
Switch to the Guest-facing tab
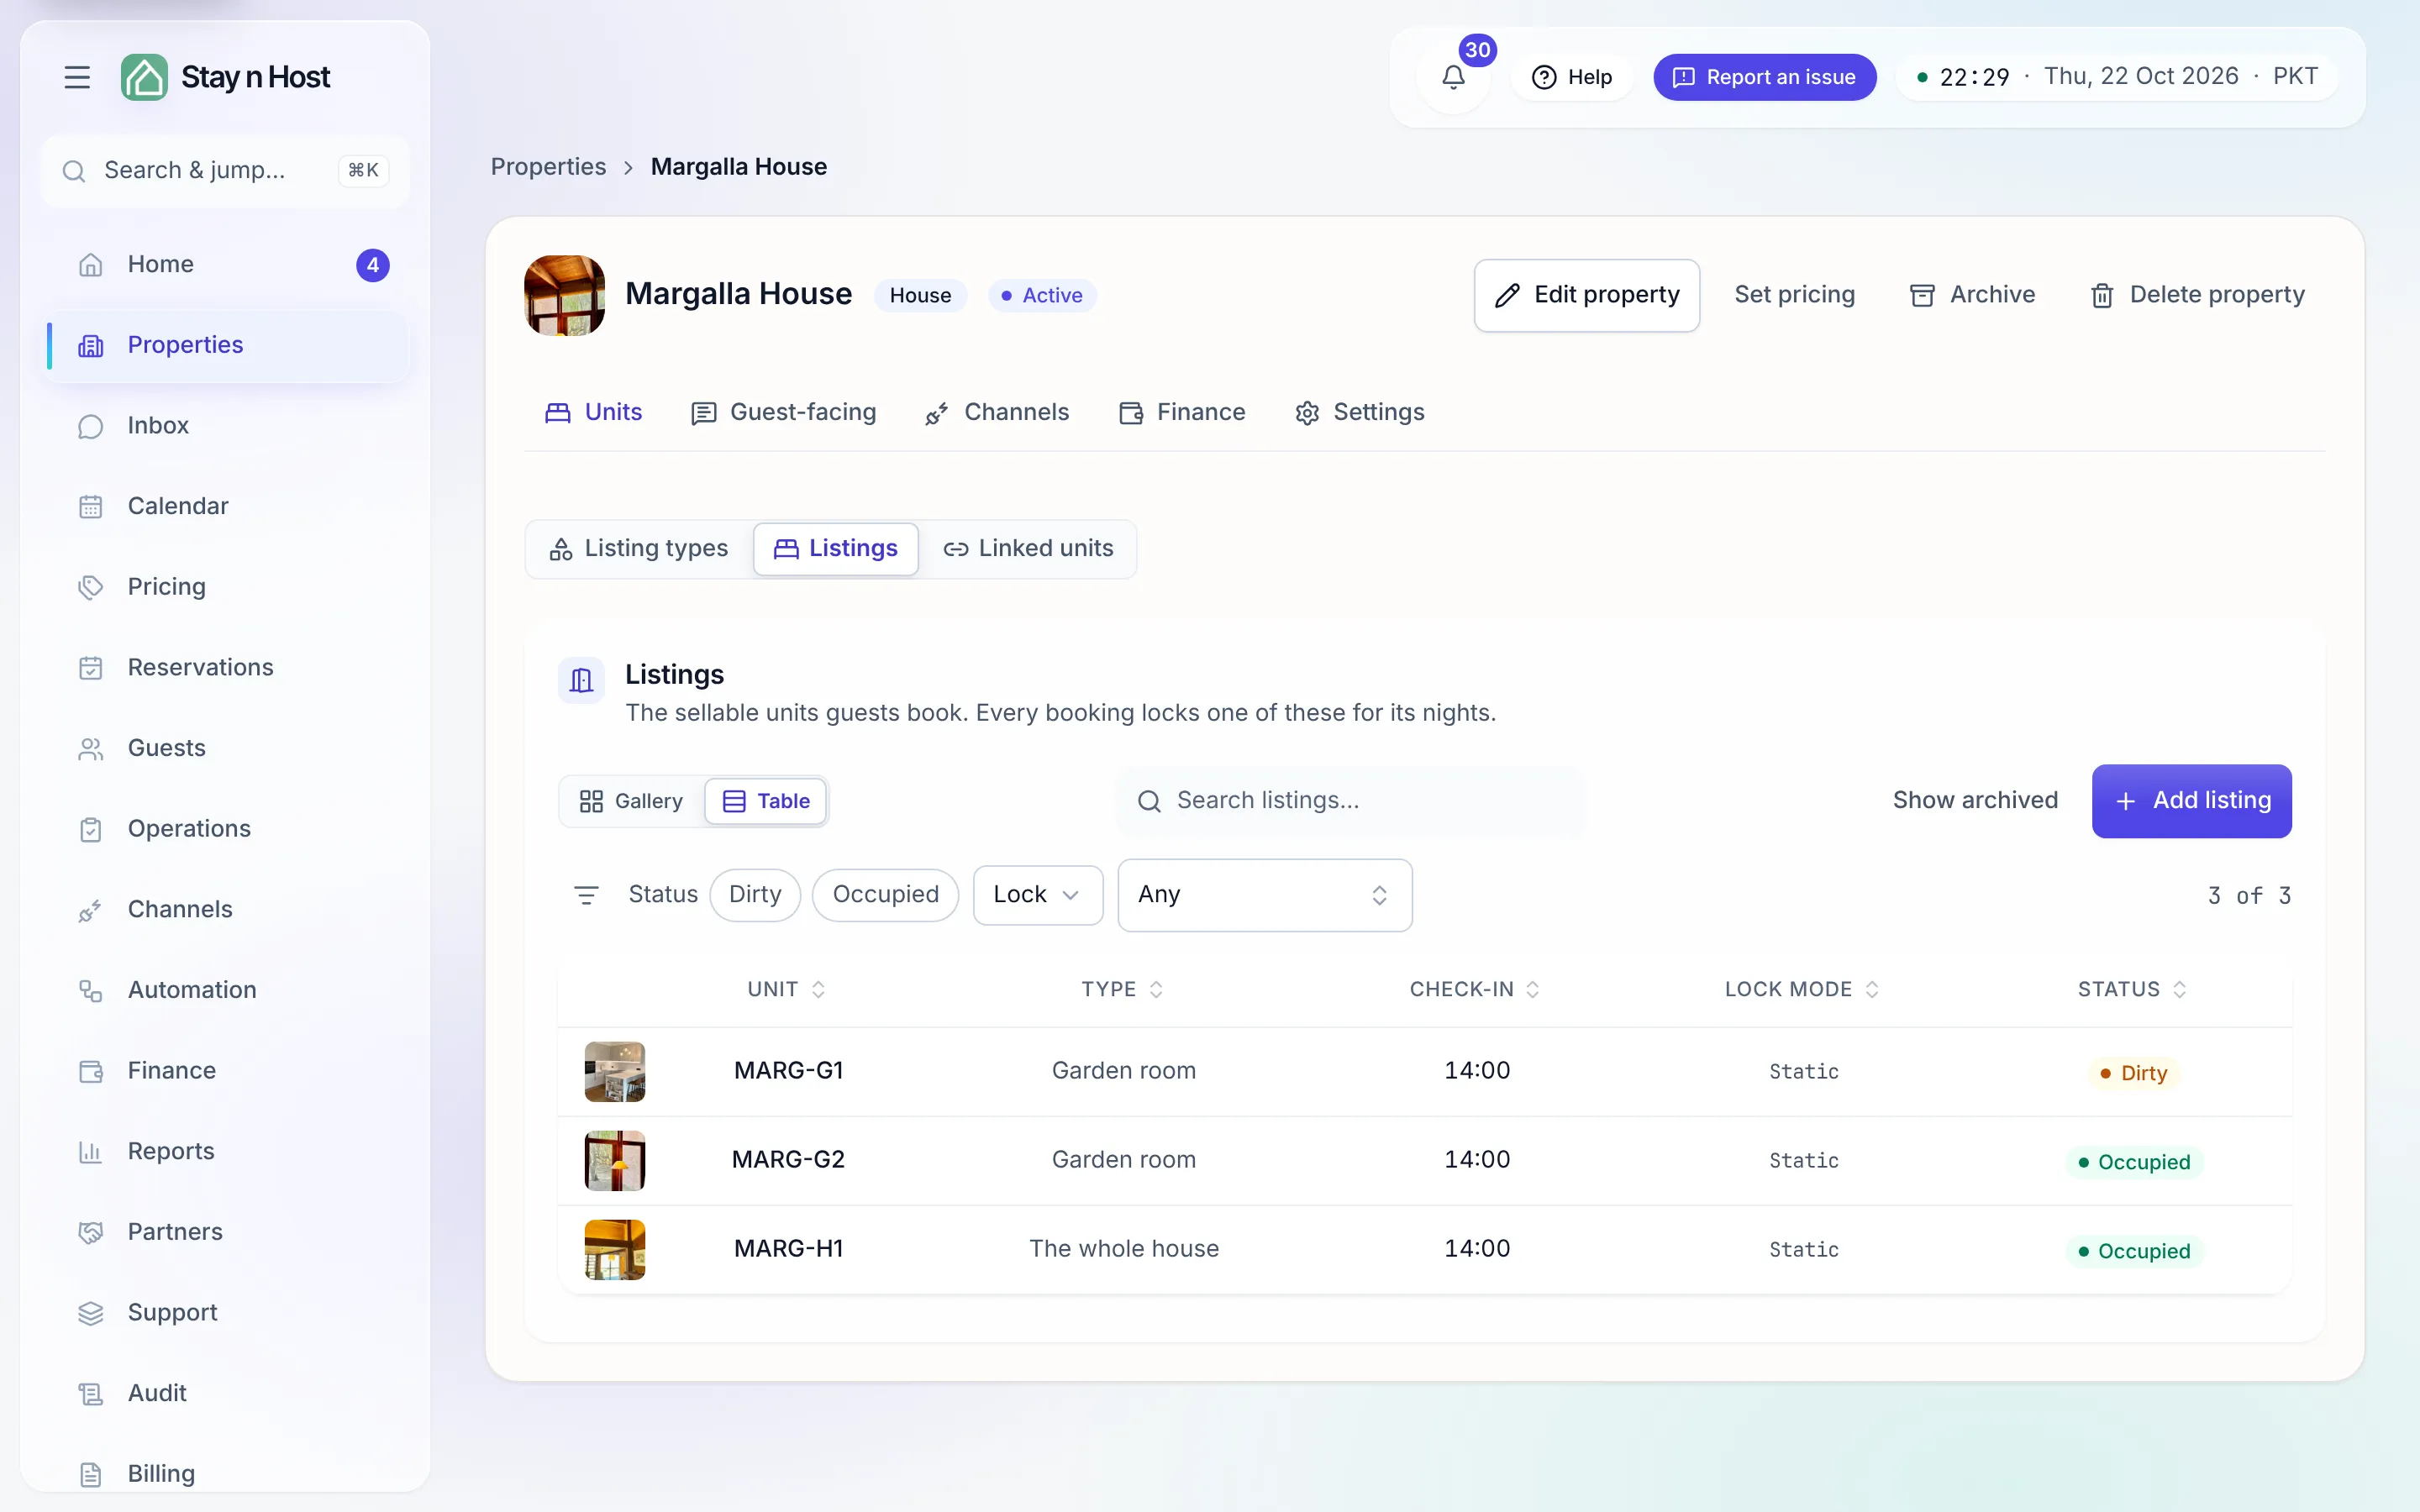783,413
